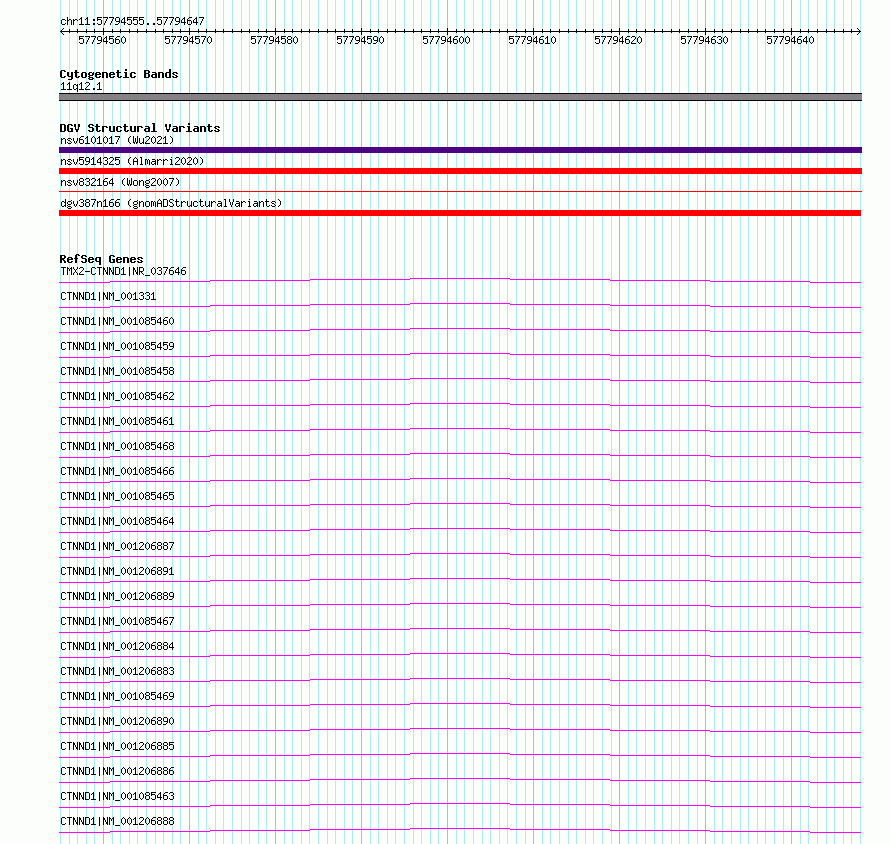Click ruler position 57794620
This screenshot has width=890, height=844.
tap(619, 40)
